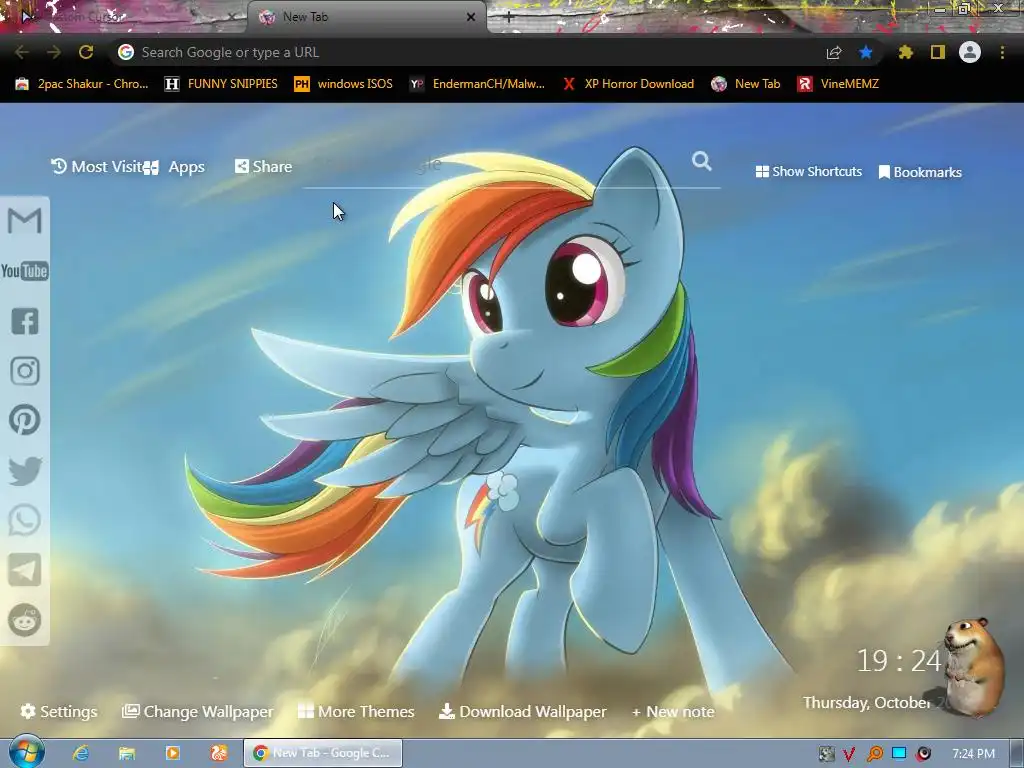Open Twitter from the sidebar
The image size is (1024, 768).
[x=25, y=471]
